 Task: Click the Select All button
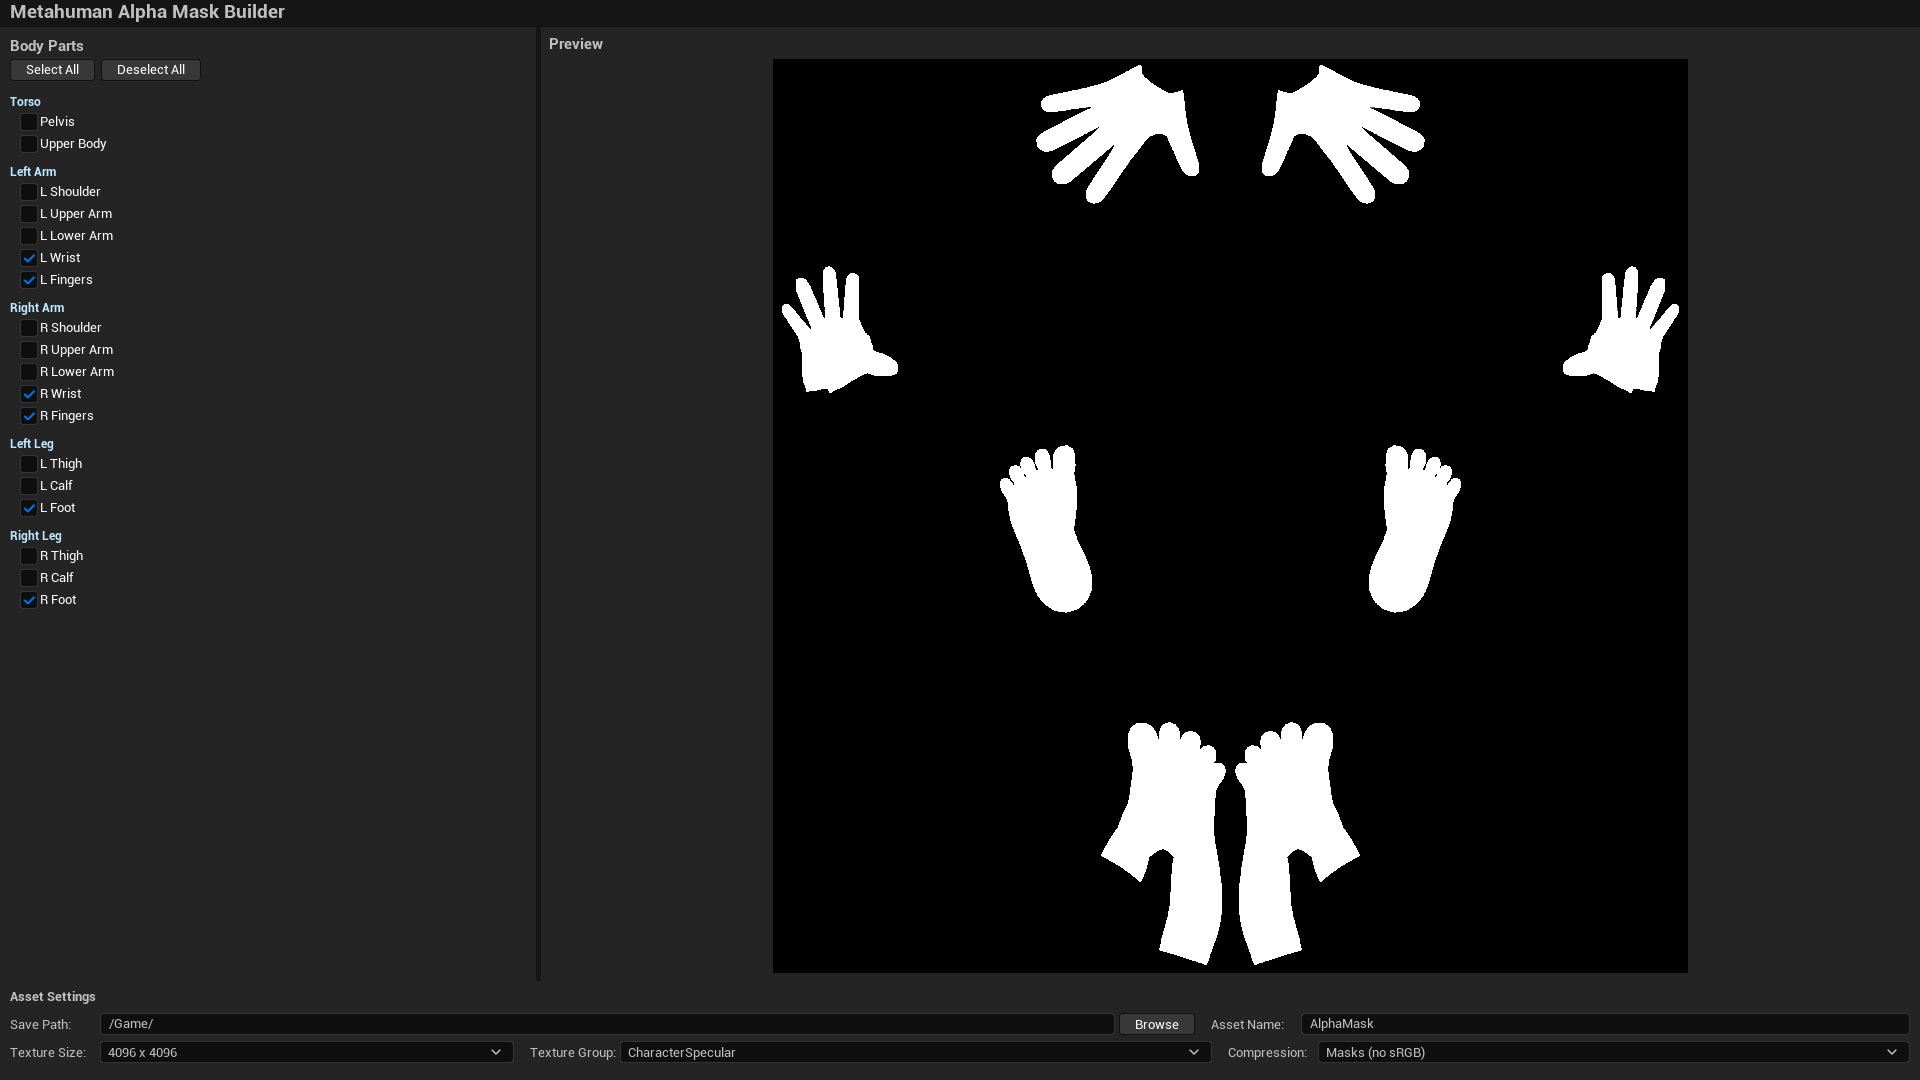point(52,70)
